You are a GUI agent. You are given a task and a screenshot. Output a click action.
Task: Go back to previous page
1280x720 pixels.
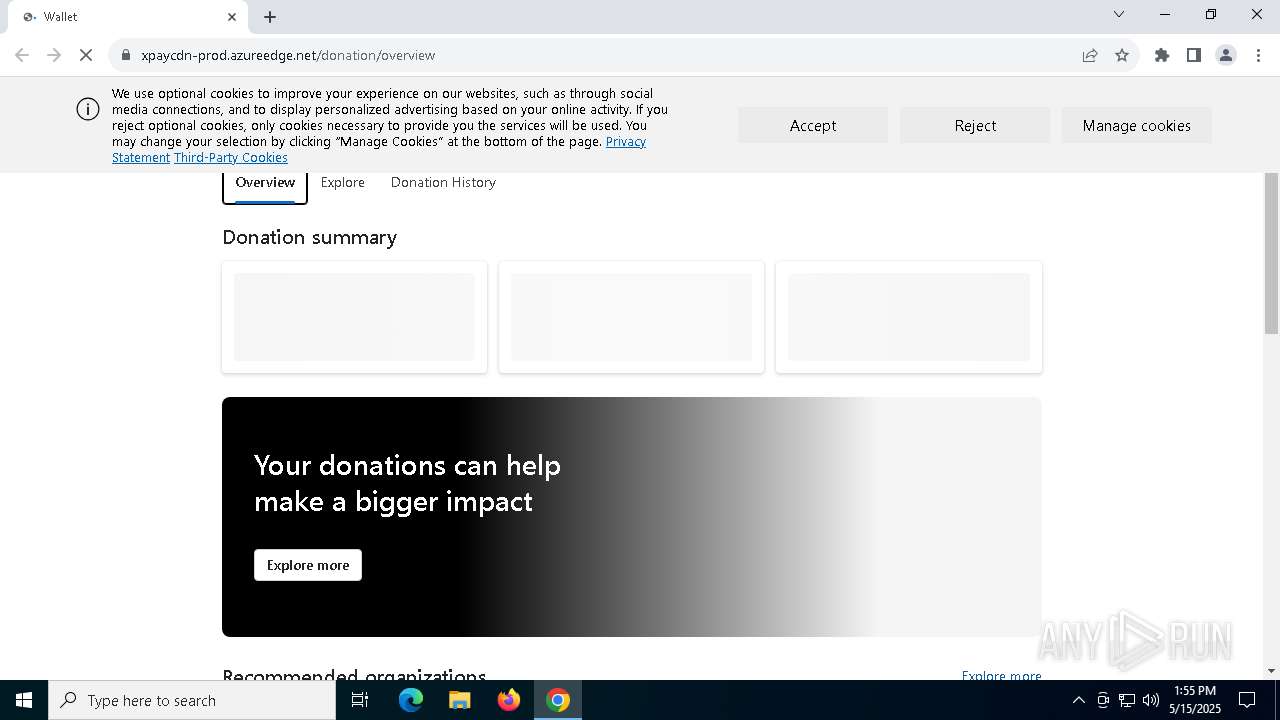[x=22, y=55]
